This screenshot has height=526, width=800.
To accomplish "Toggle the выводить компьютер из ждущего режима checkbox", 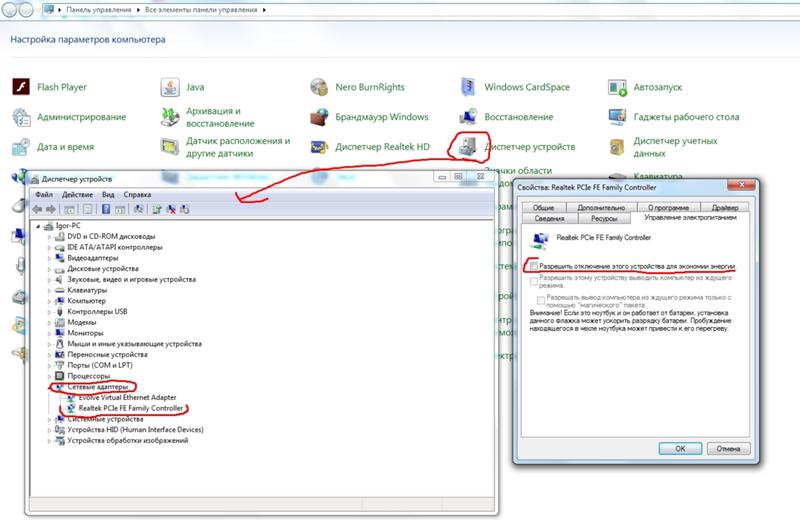I will click(x=534, y=281).
